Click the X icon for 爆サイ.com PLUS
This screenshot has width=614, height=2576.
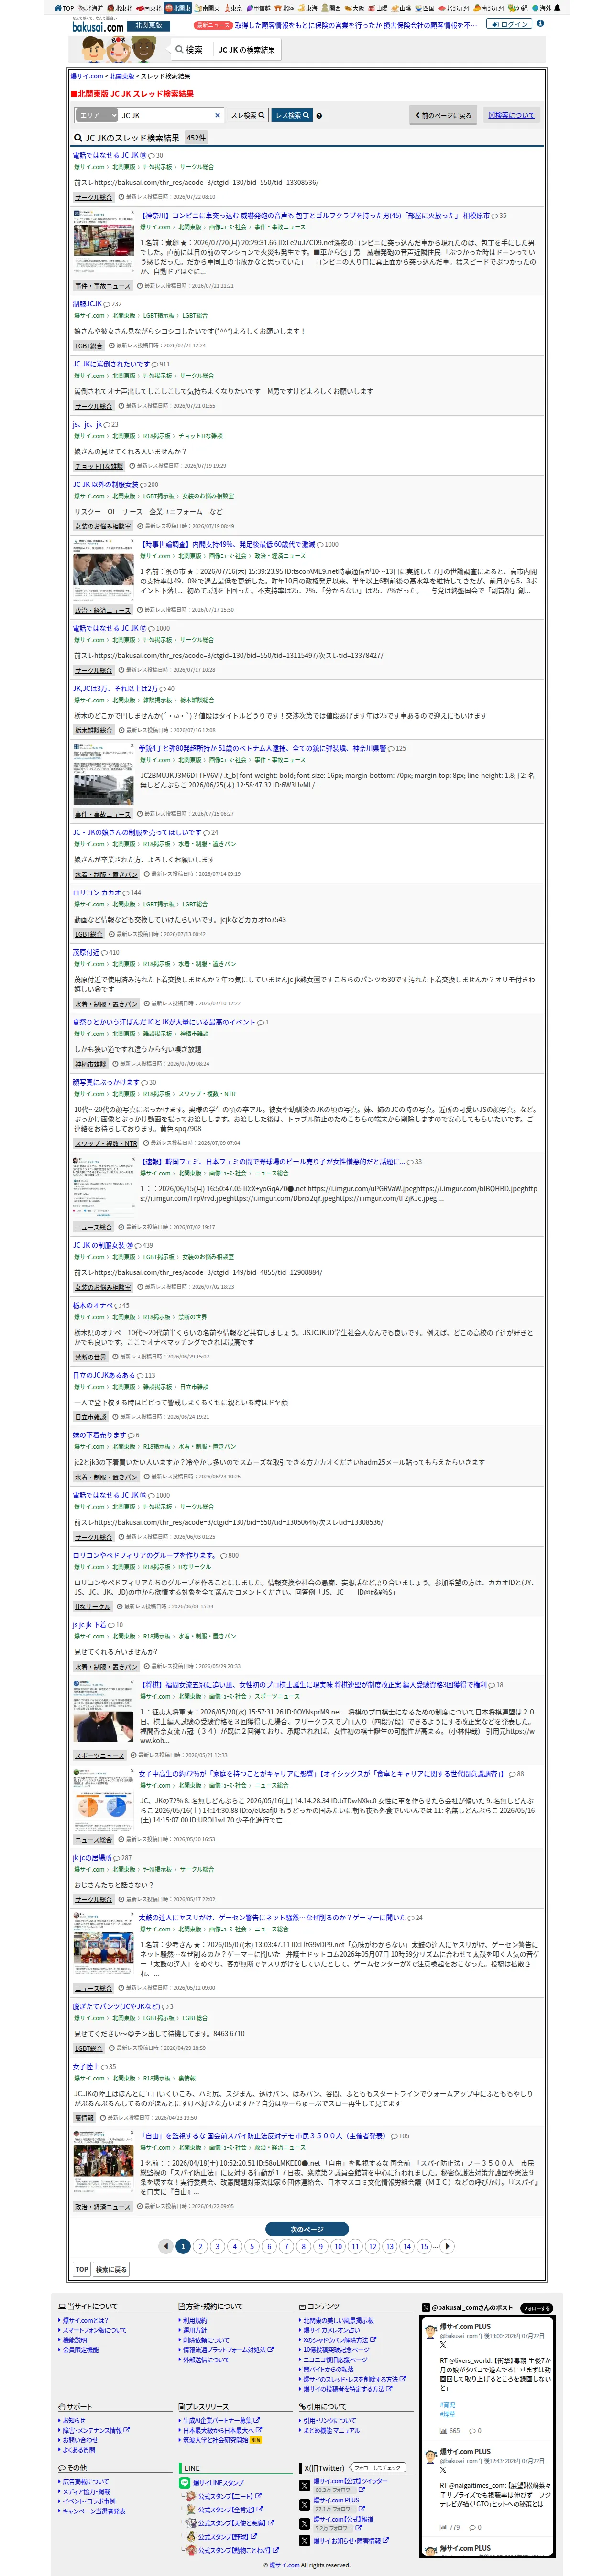pos(304,2504)
